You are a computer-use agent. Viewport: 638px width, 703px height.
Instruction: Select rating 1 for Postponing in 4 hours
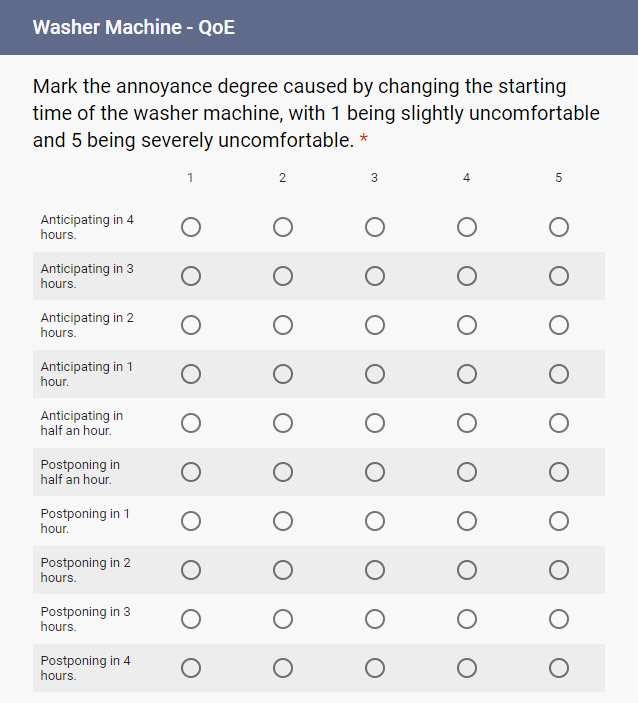click(x=191, y=668)
